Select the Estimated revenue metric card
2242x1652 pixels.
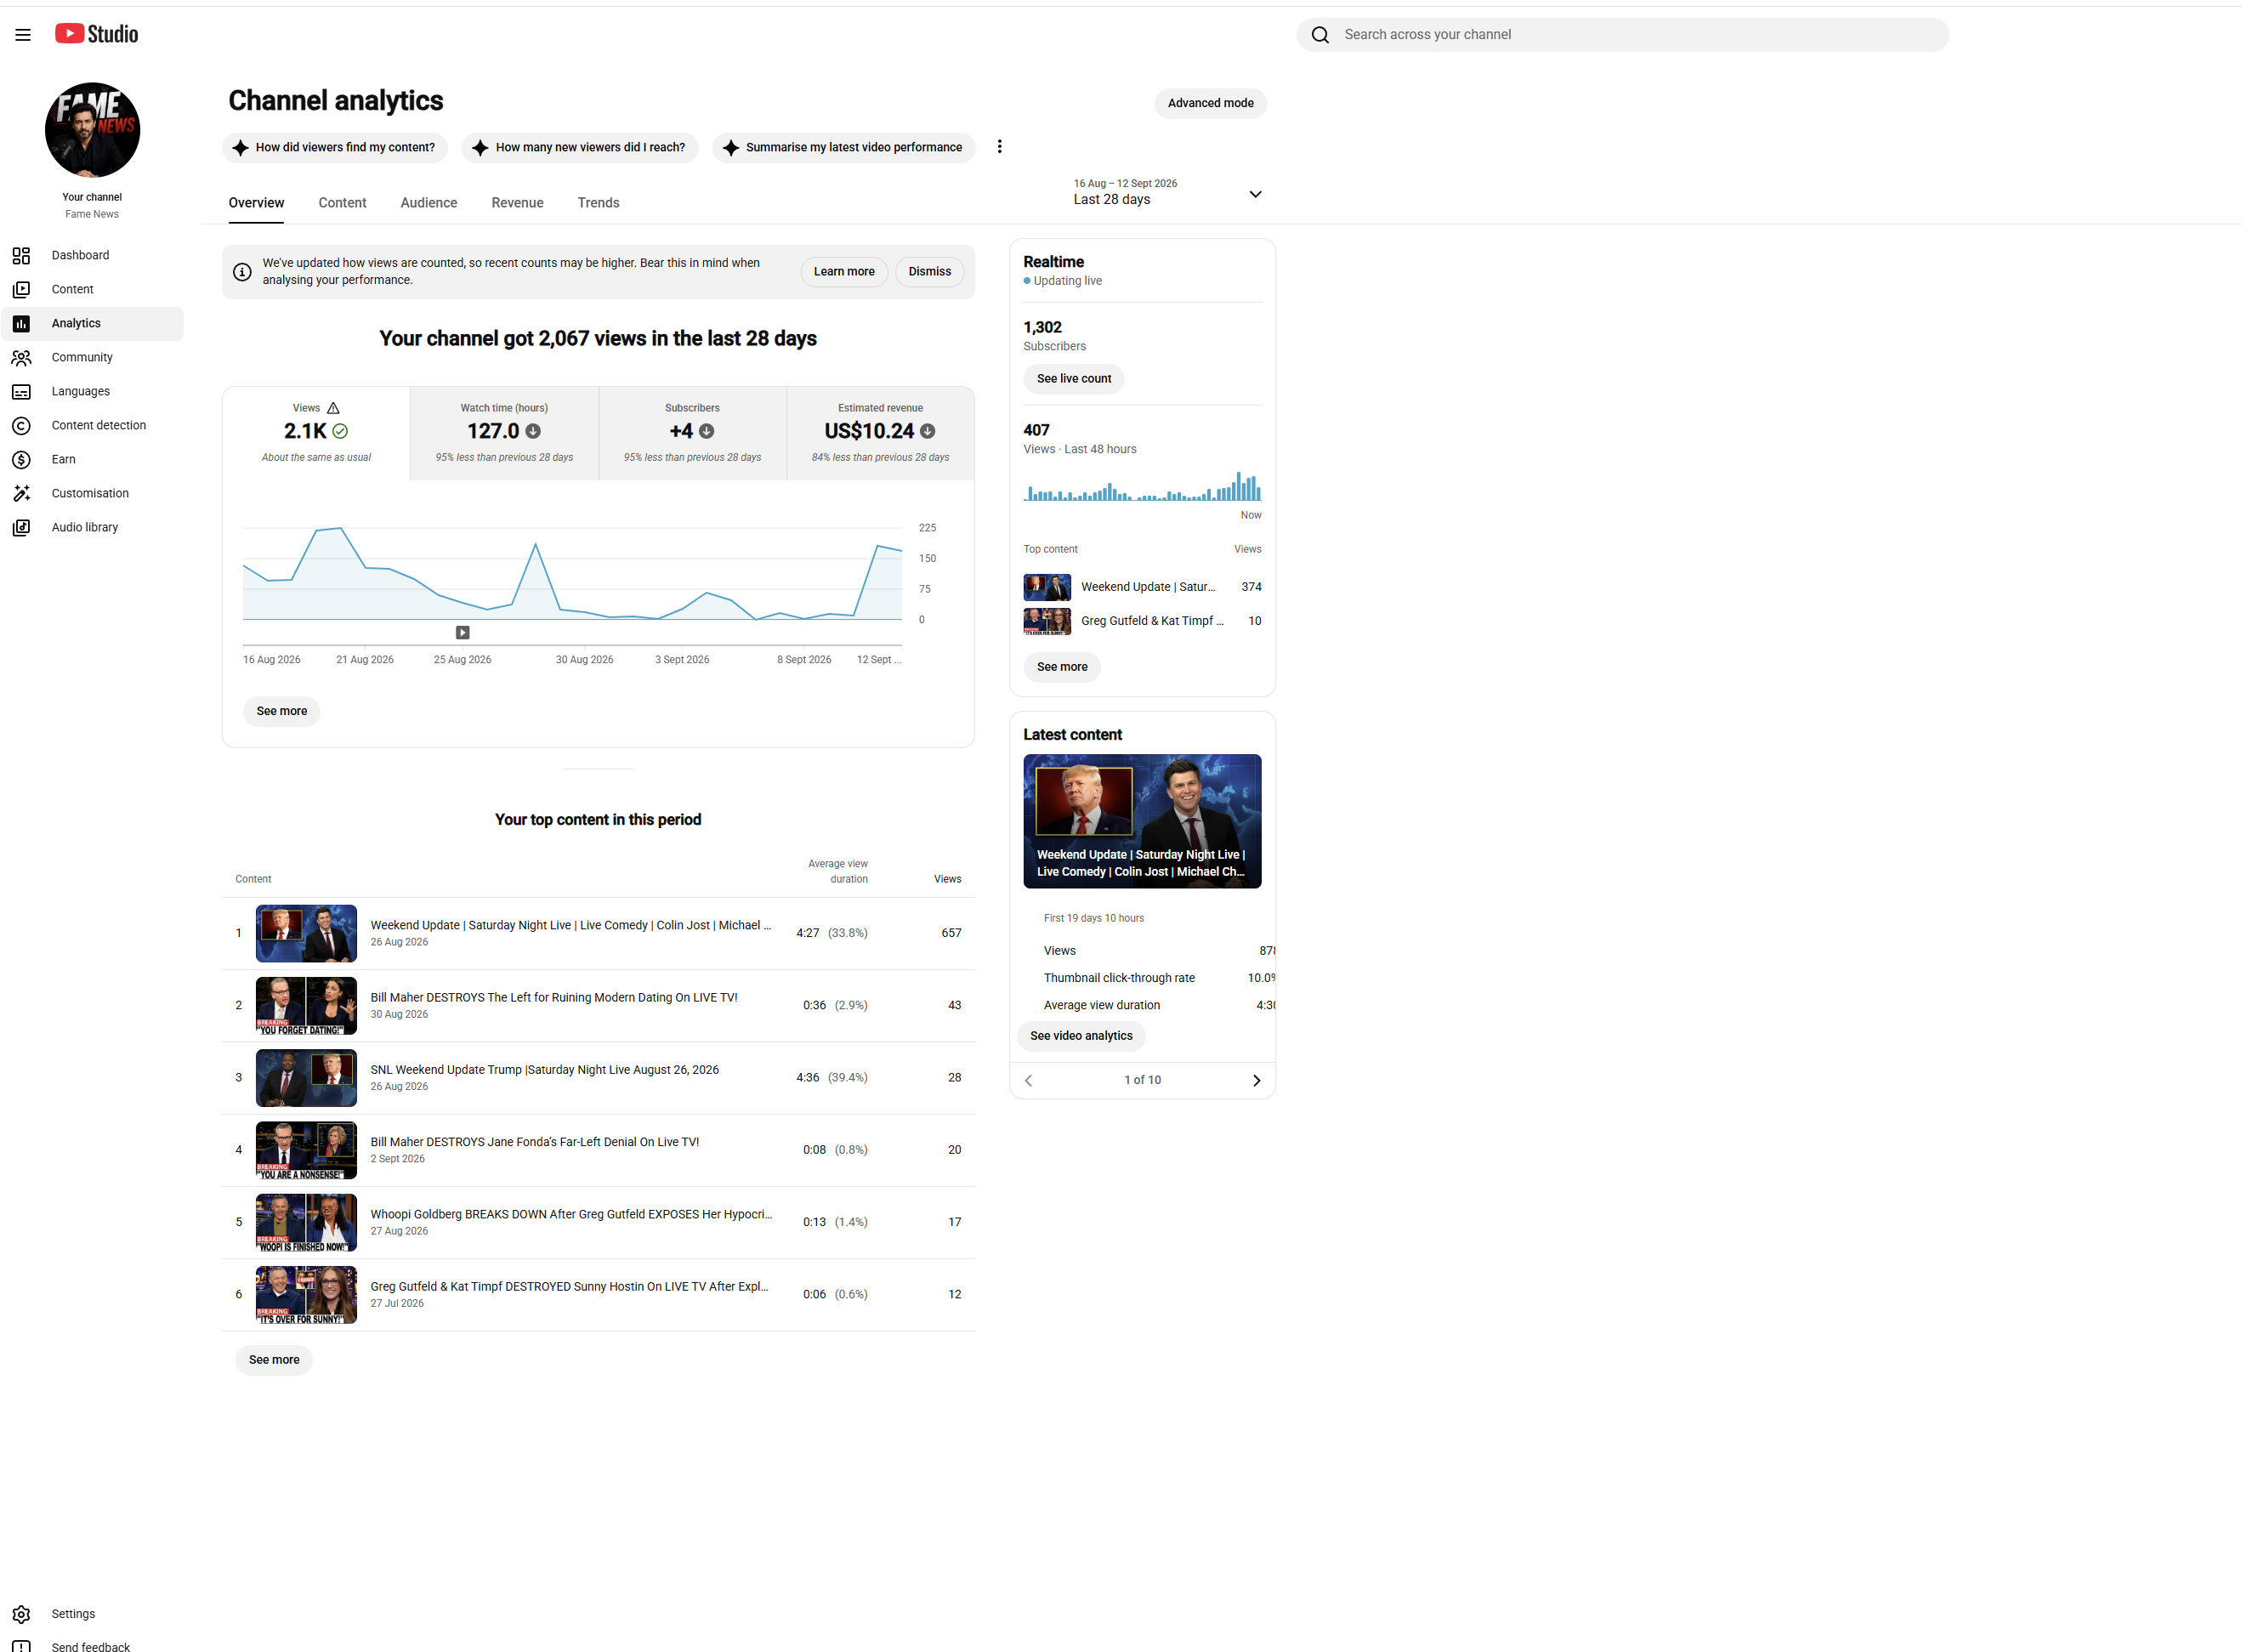click(x=880, y=433)
